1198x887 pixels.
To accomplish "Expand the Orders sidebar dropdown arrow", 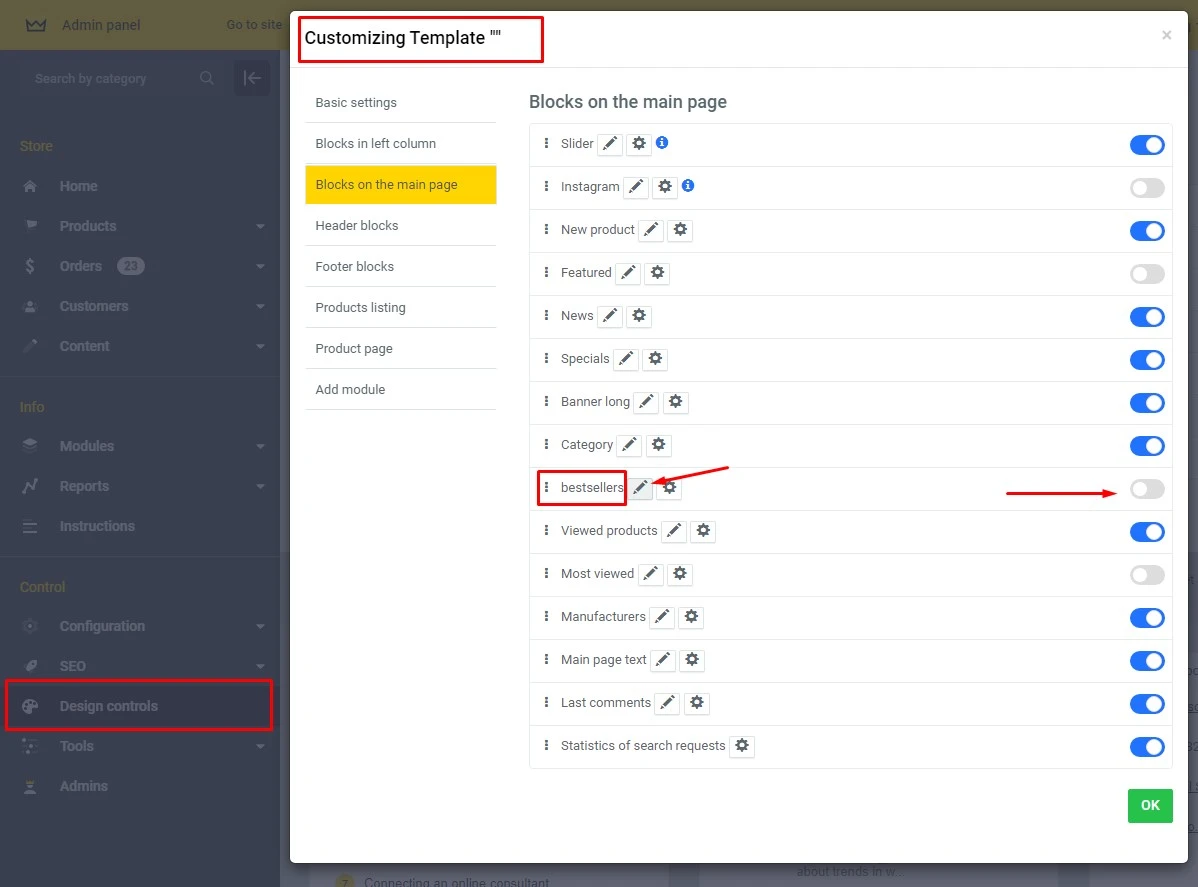I will (260, 267).
